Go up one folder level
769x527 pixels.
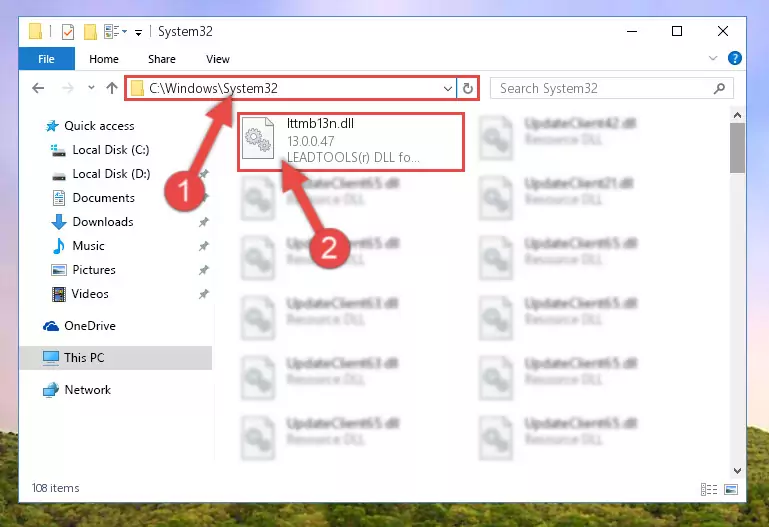(112, 88)
